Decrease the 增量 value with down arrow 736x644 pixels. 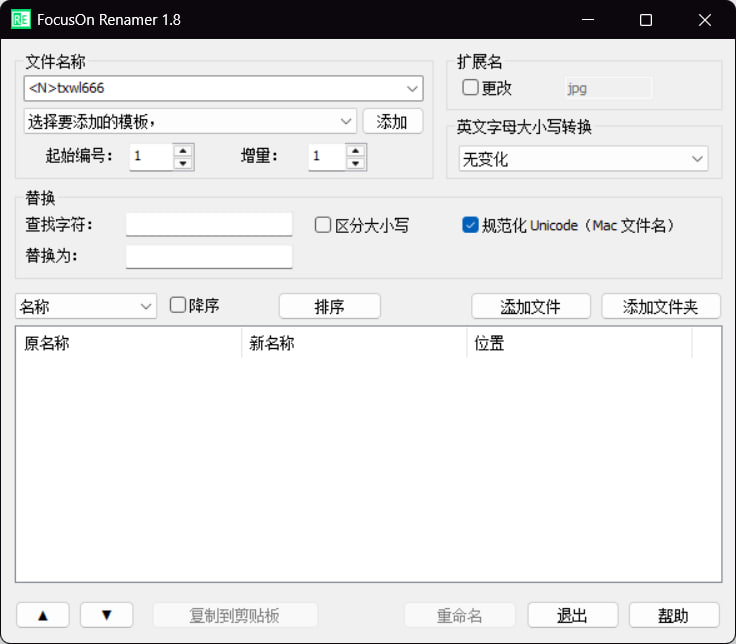click(356, 163)
